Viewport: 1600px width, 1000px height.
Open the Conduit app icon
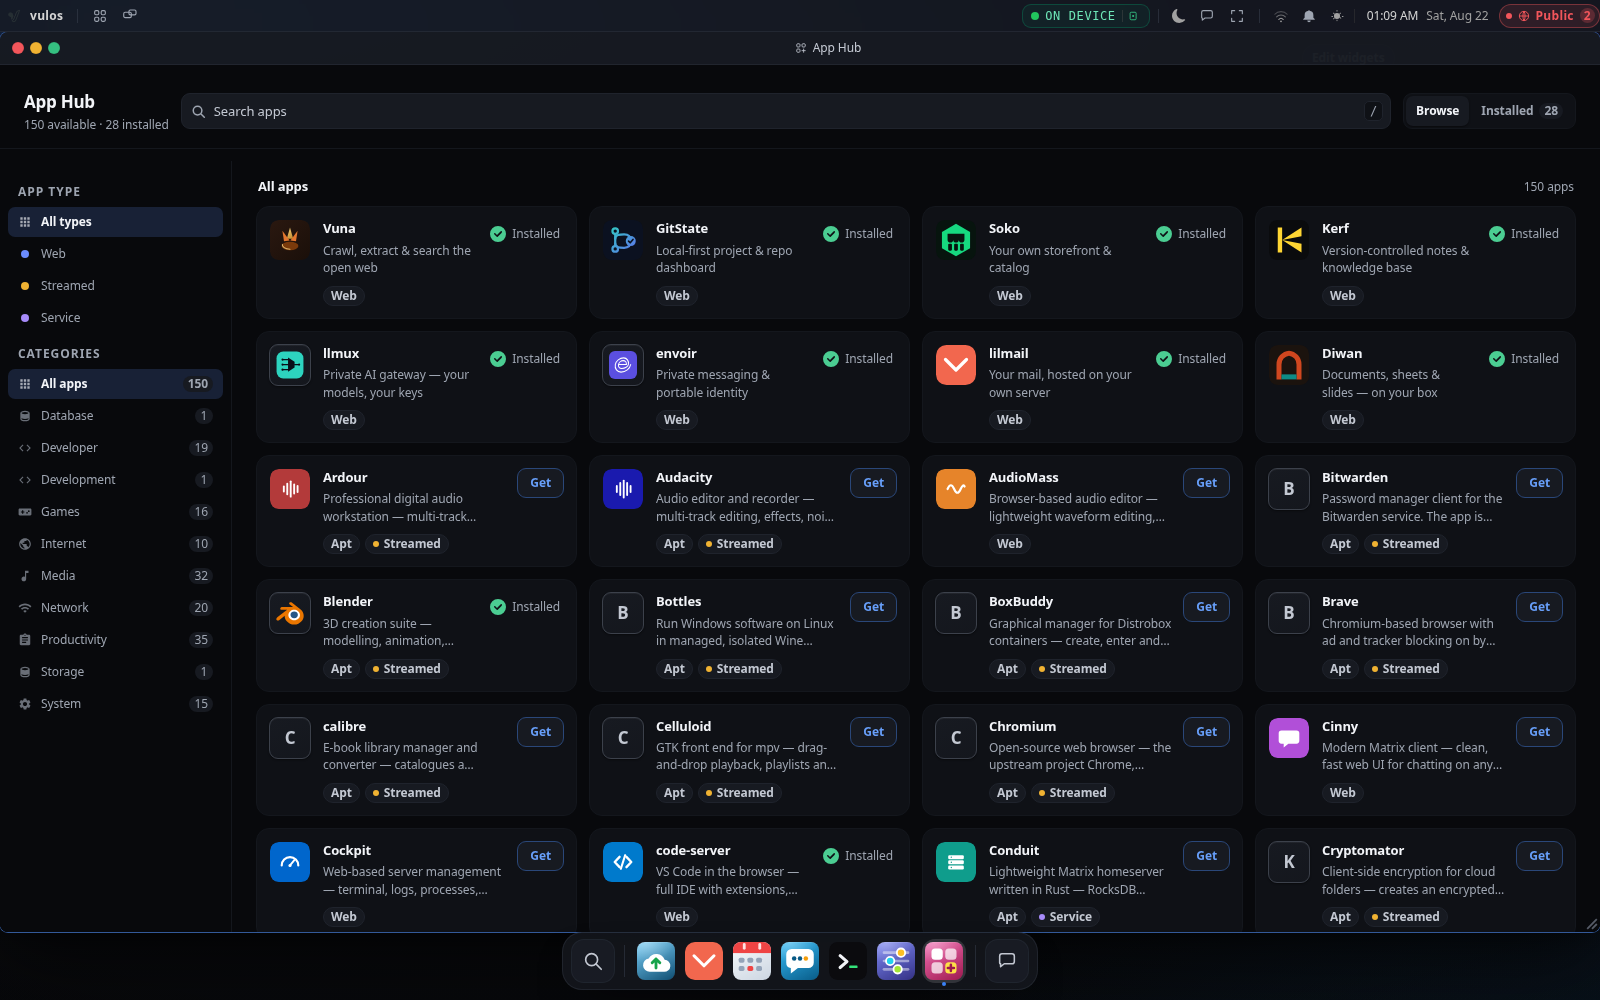coord(956,862)
